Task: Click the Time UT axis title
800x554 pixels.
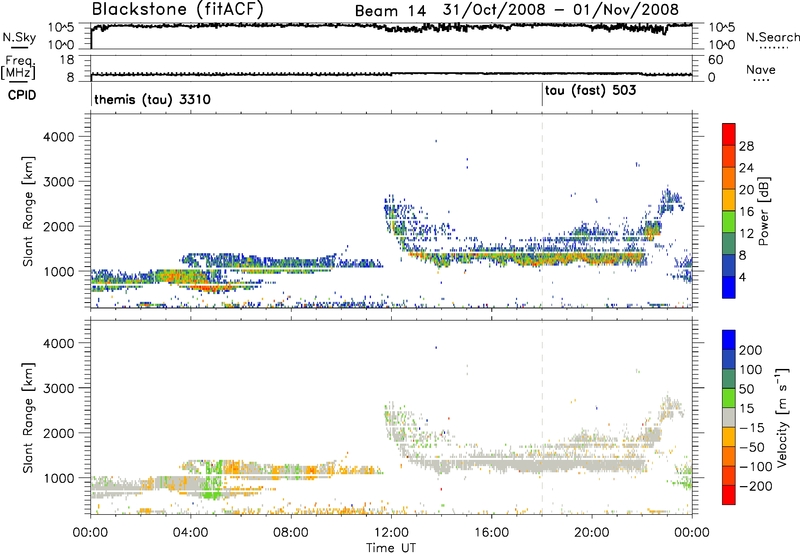Action: [x=391, y=548]
